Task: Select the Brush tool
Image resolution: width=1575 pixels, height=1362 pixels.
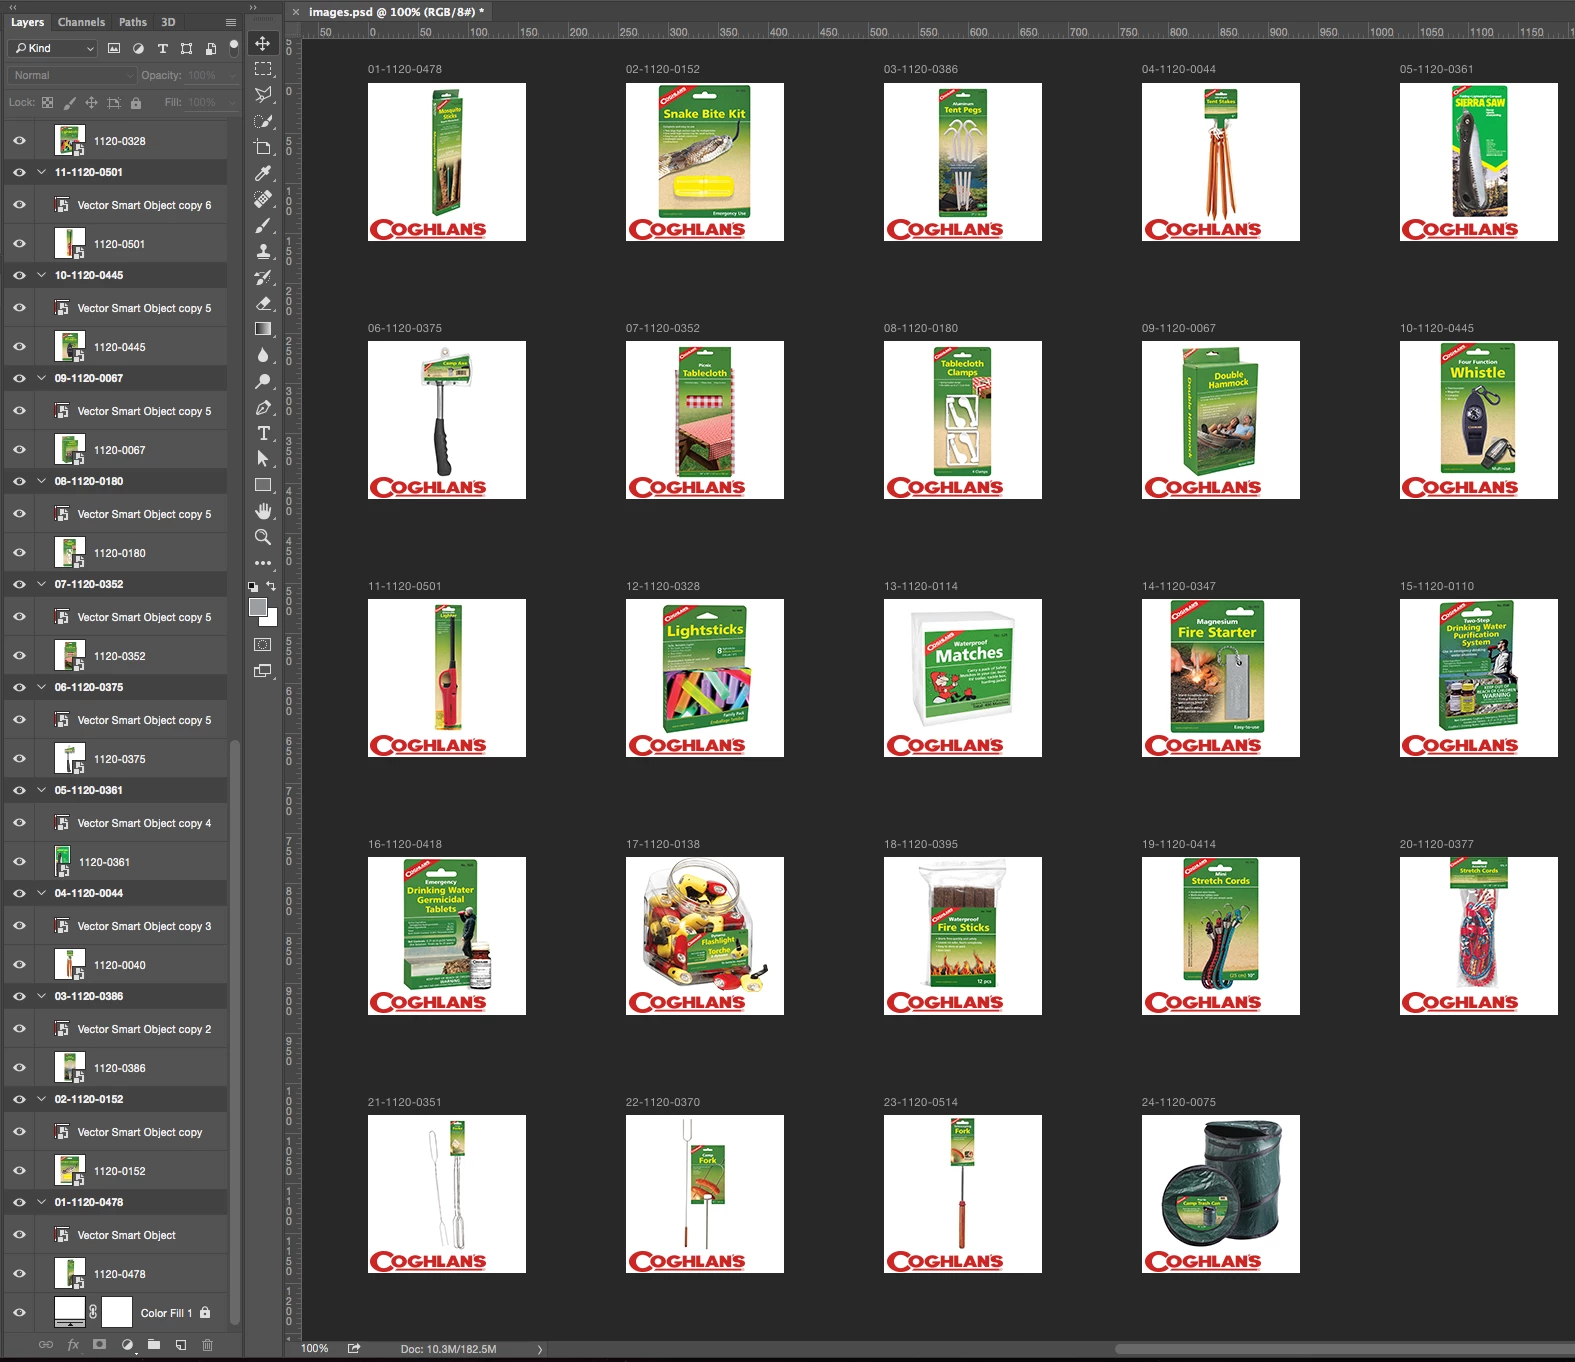Action: pyautogui.click(x=263, y=225)
